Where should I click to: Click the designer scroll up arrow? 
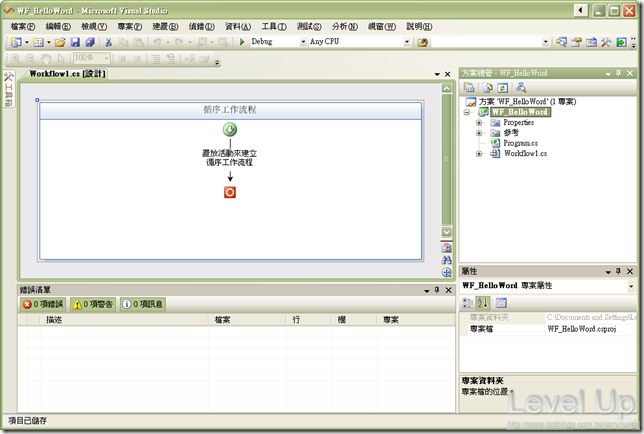[446, 88]
